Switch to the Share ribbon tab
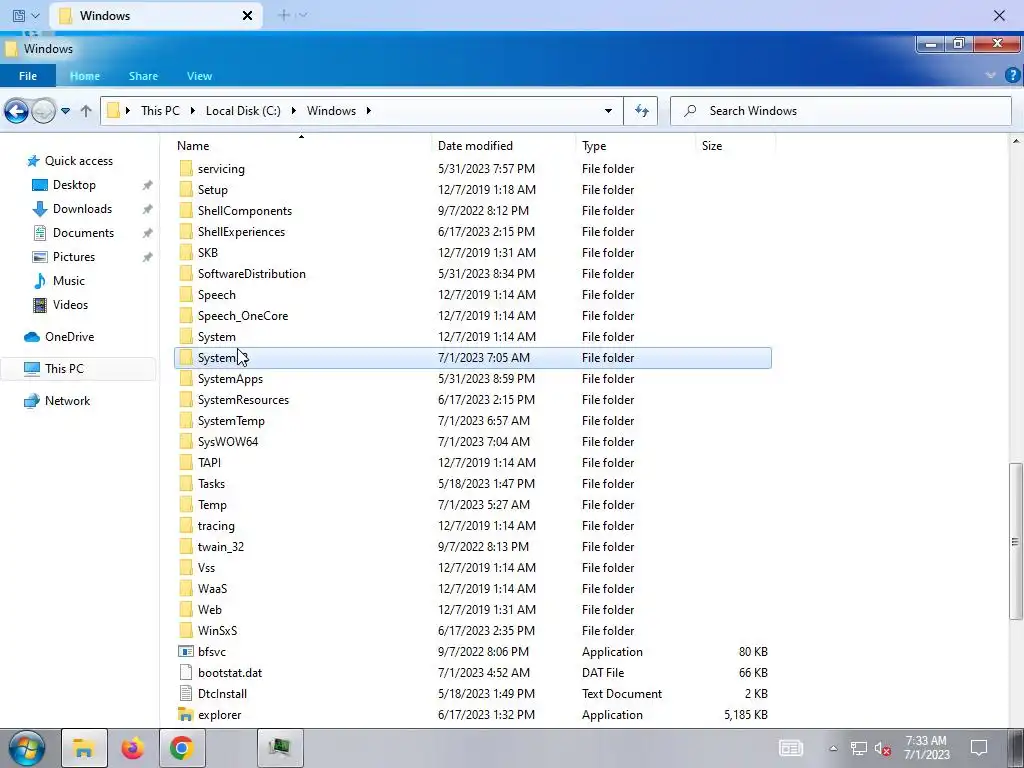 coord(143,76)
